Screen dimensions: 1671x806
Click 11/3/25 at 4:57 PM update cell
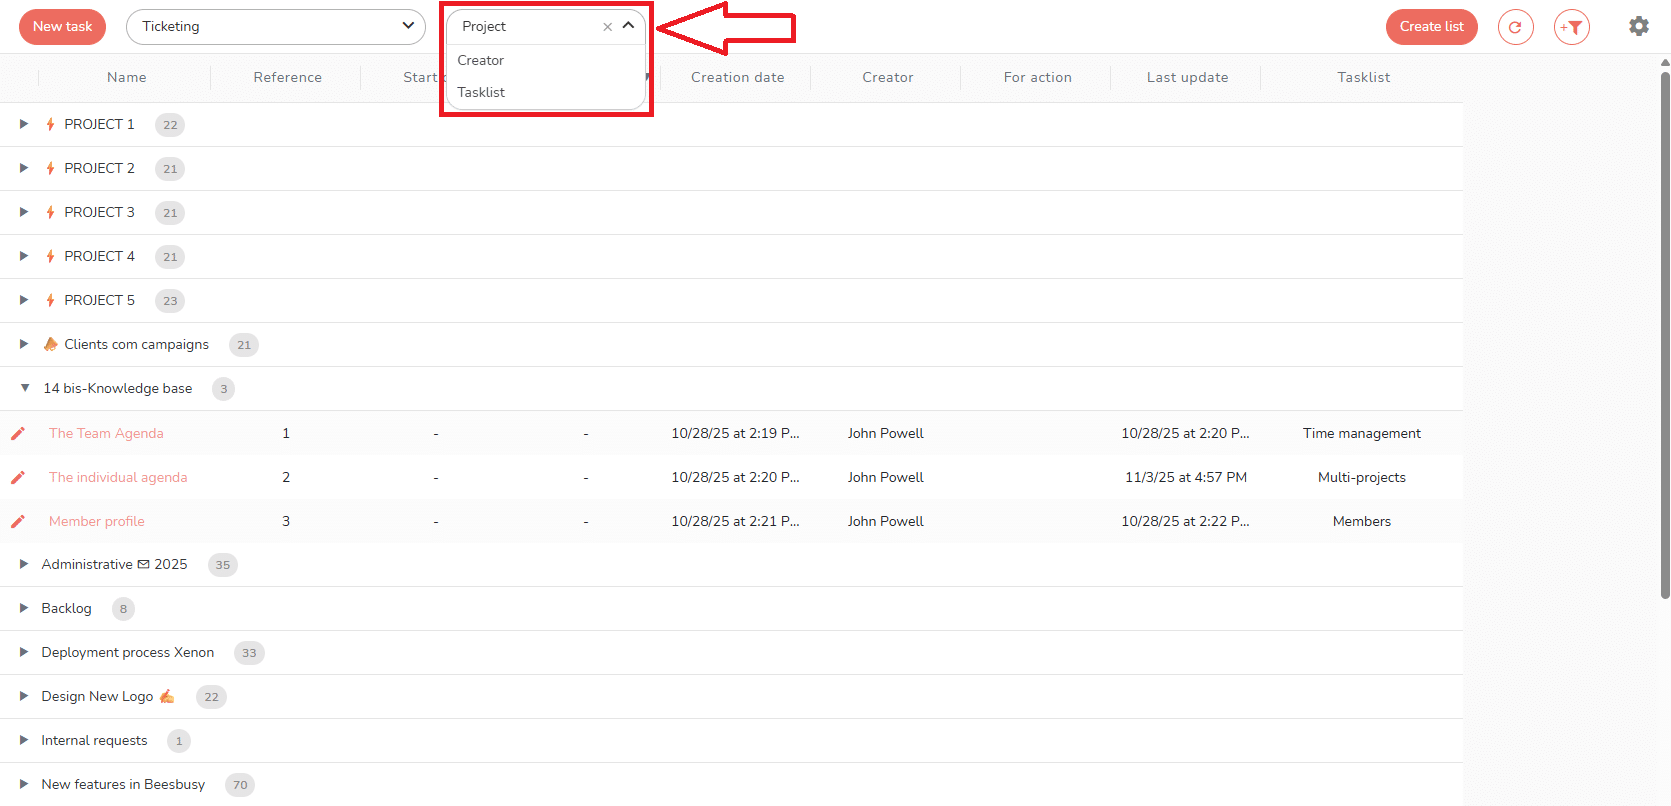[1186, 477]
